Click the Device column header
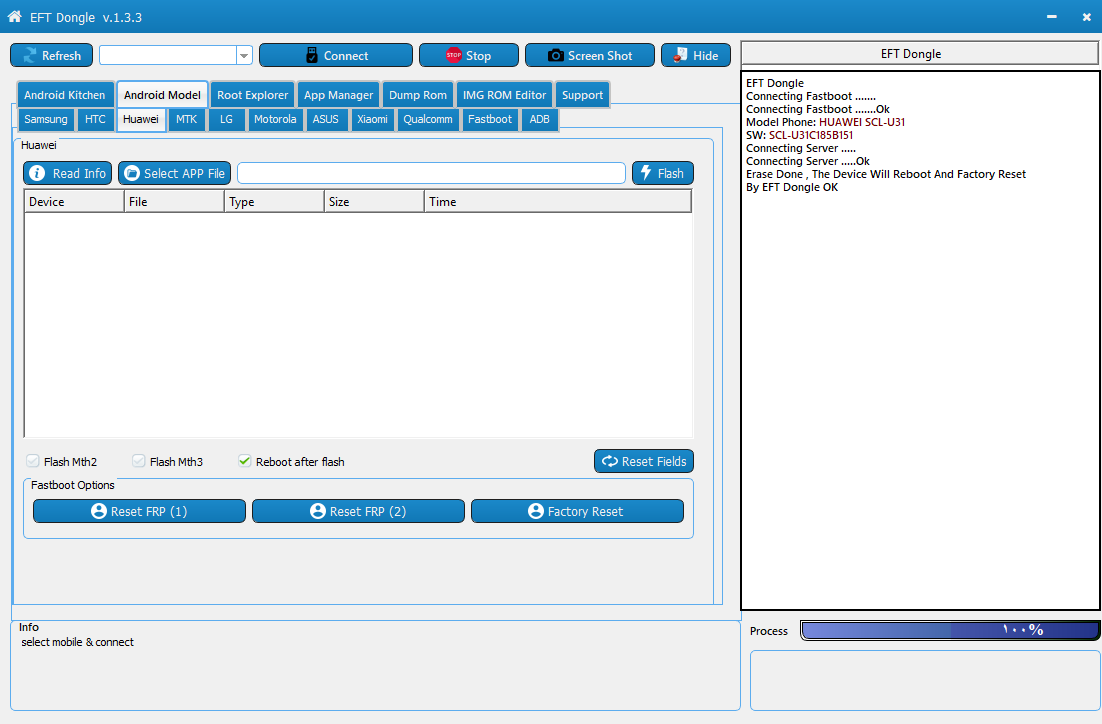 (x=74, y=202)
